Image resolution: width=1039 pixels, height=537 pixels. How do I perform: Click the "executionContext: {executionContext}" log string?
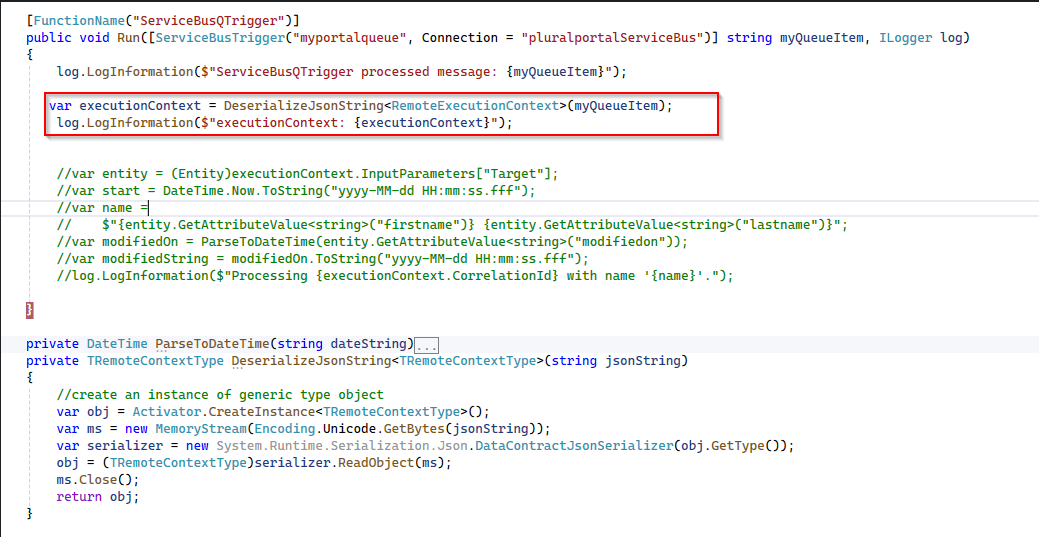click(351, 123)
